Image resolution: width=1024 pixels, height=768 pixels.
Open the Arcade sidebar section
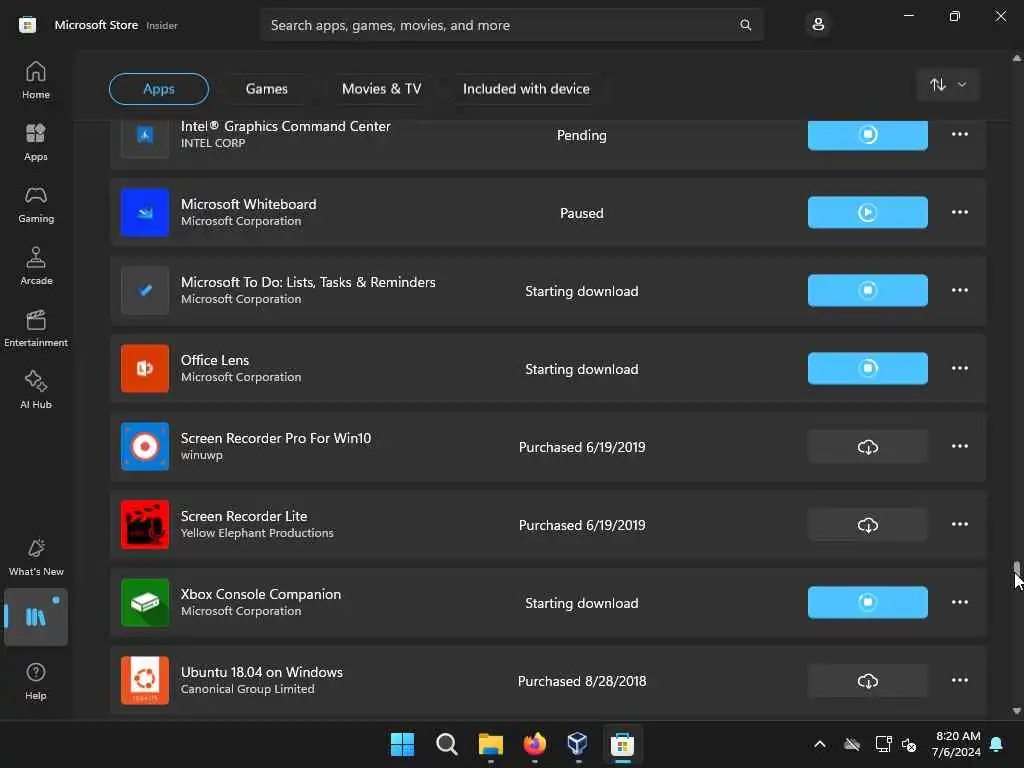(x=36, y=266)
